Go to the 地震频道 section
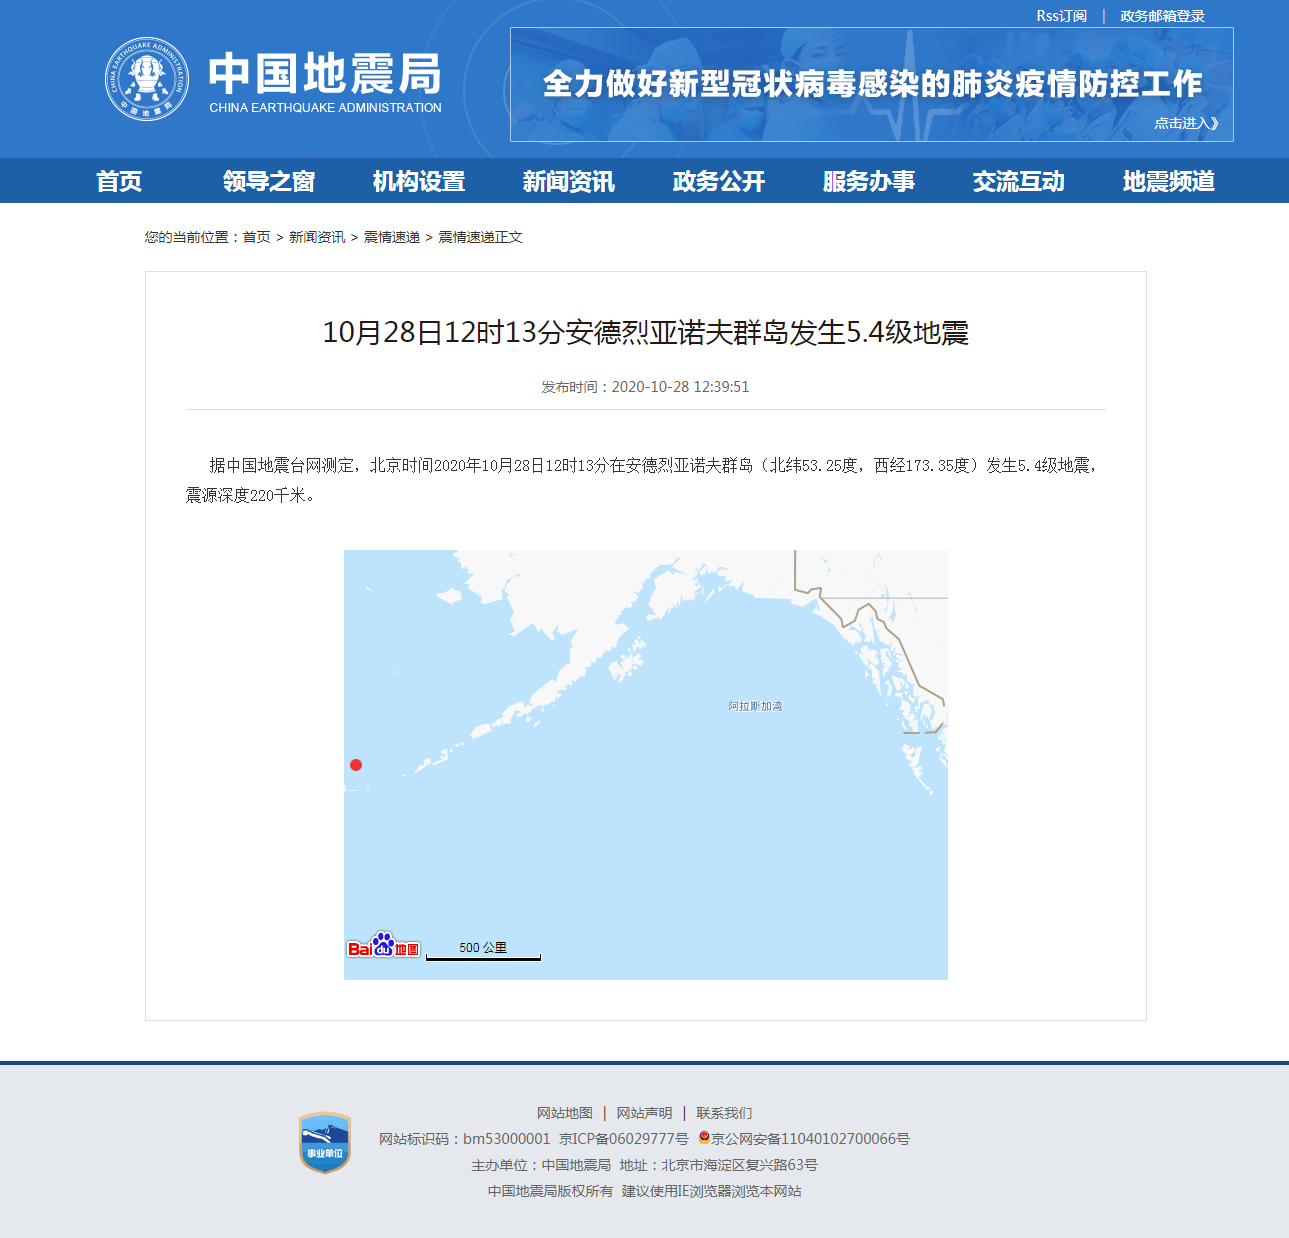 (1169, 181)
